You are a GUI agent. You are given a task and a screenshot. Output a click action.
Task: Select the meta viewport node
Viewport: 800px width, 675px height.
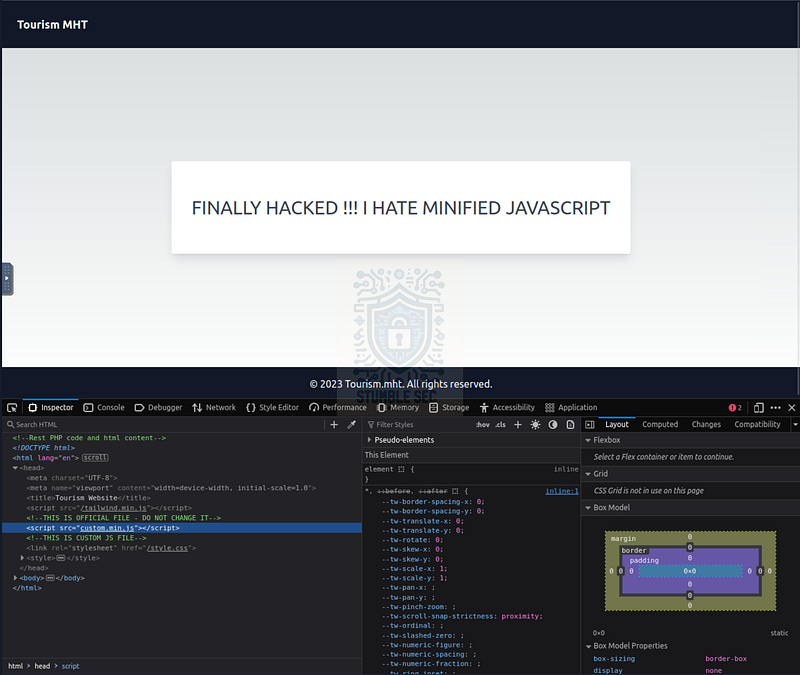tap(171, 488)
